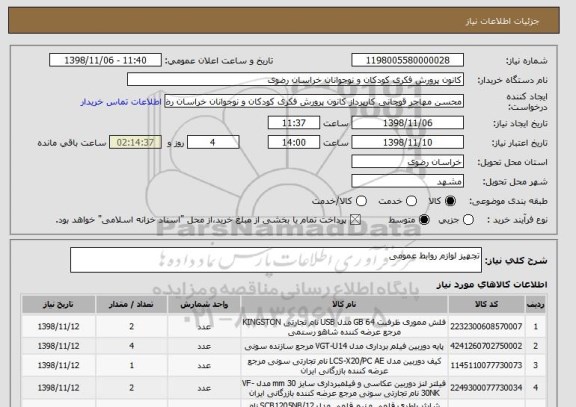Click the remaining time countdown 02:14:37
This screenshot has width=576, height=407.
pos(135,142)
